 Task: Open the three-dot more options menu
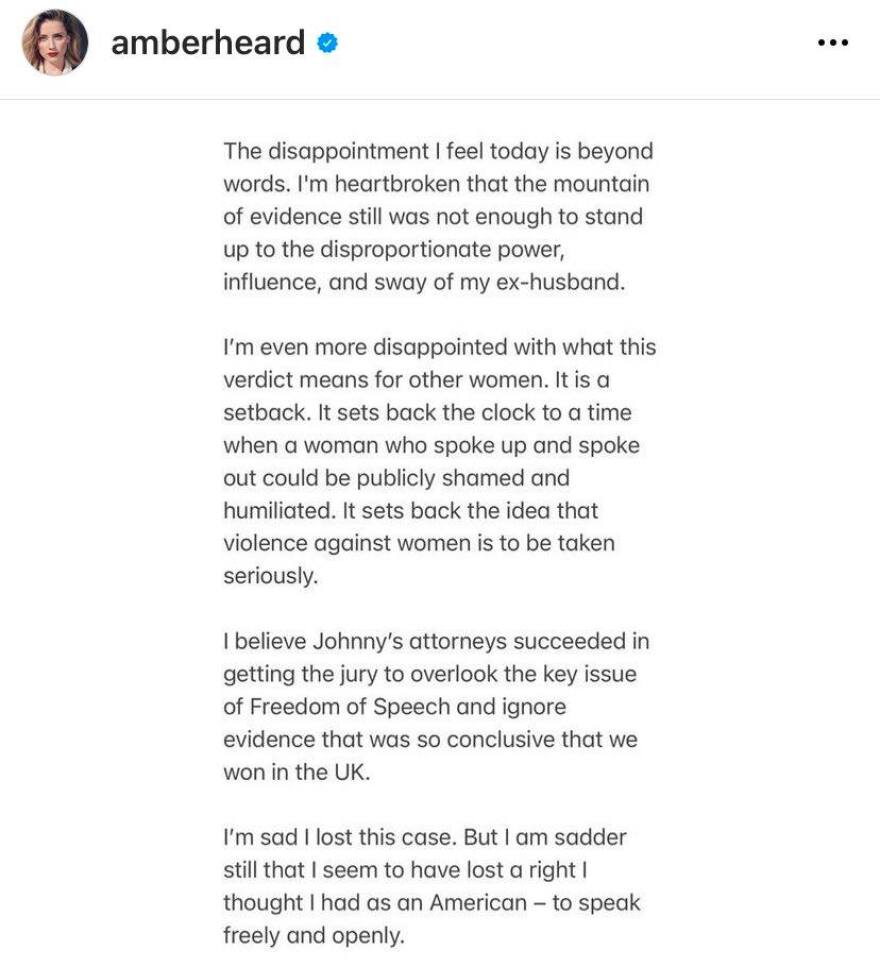pos(832,44)
